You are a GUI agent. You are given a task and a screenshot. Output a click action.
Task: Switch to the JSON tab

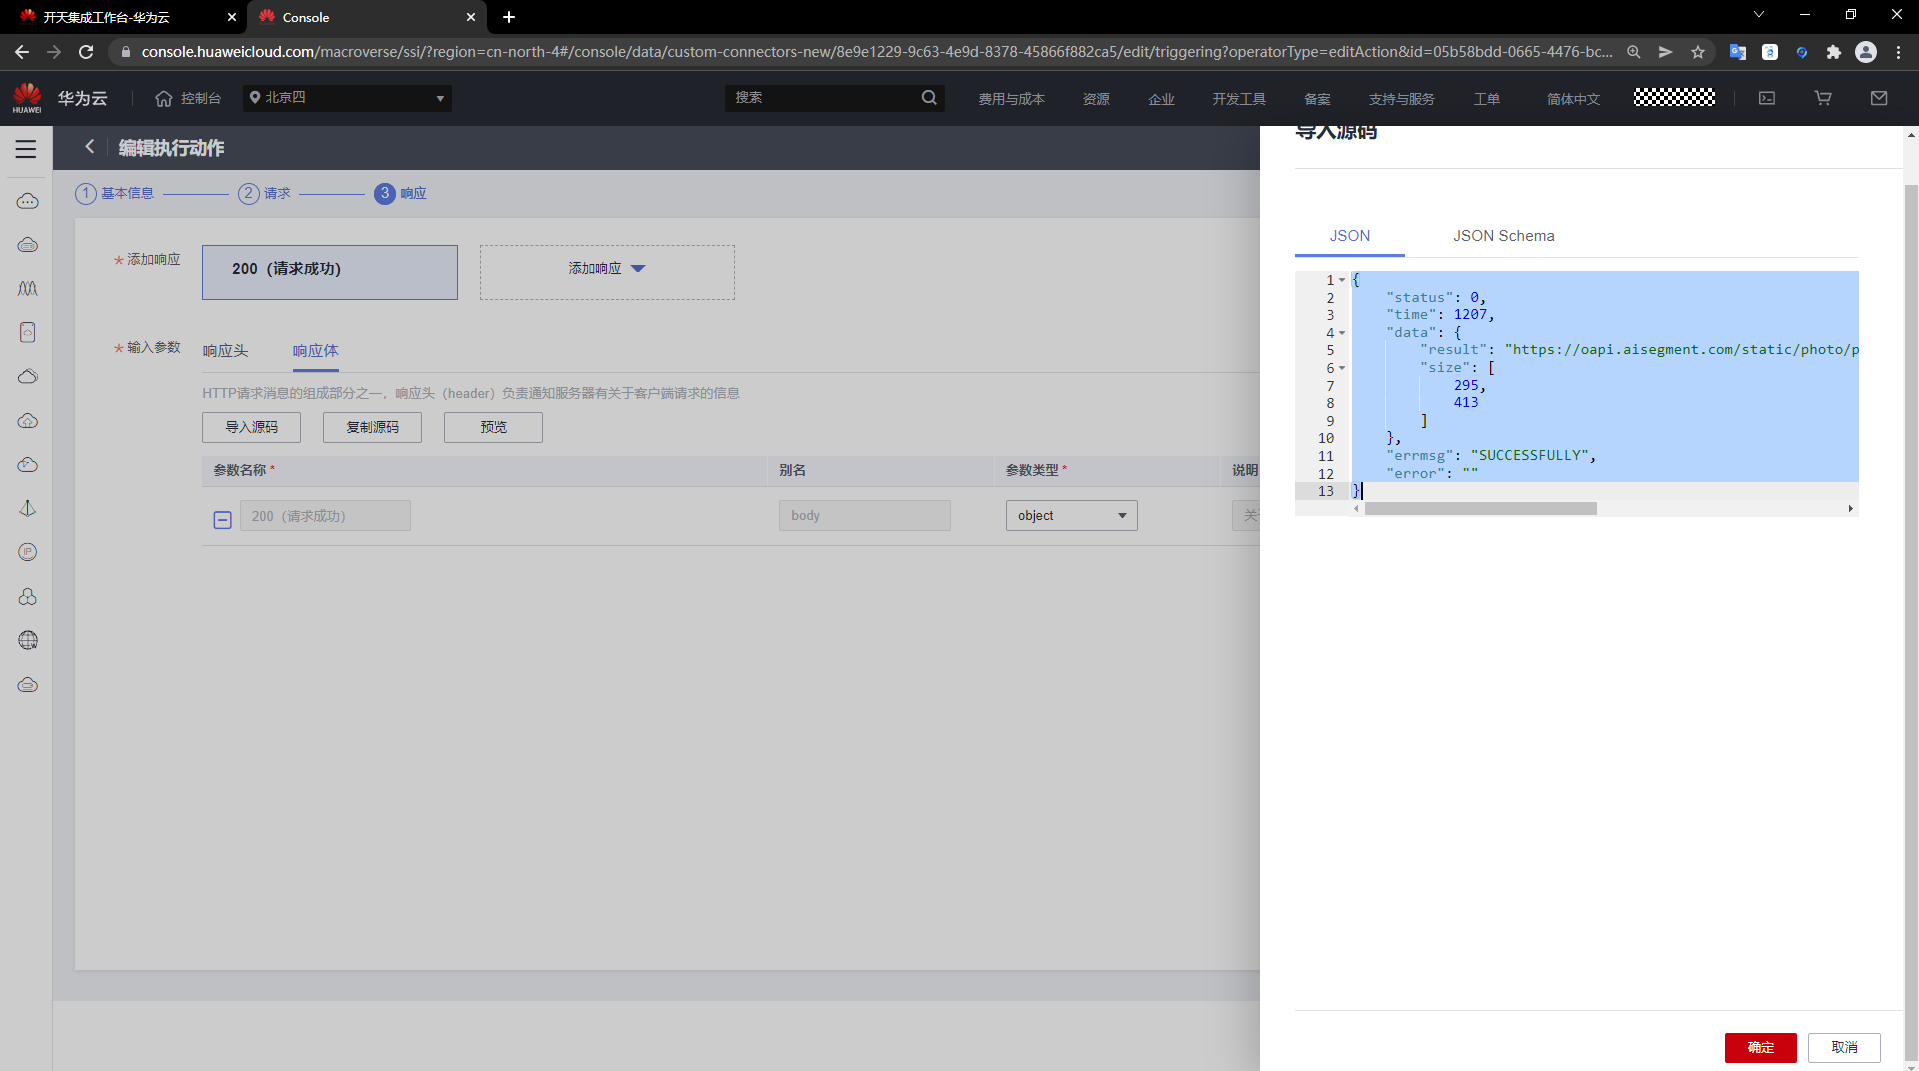[1350, 236]
